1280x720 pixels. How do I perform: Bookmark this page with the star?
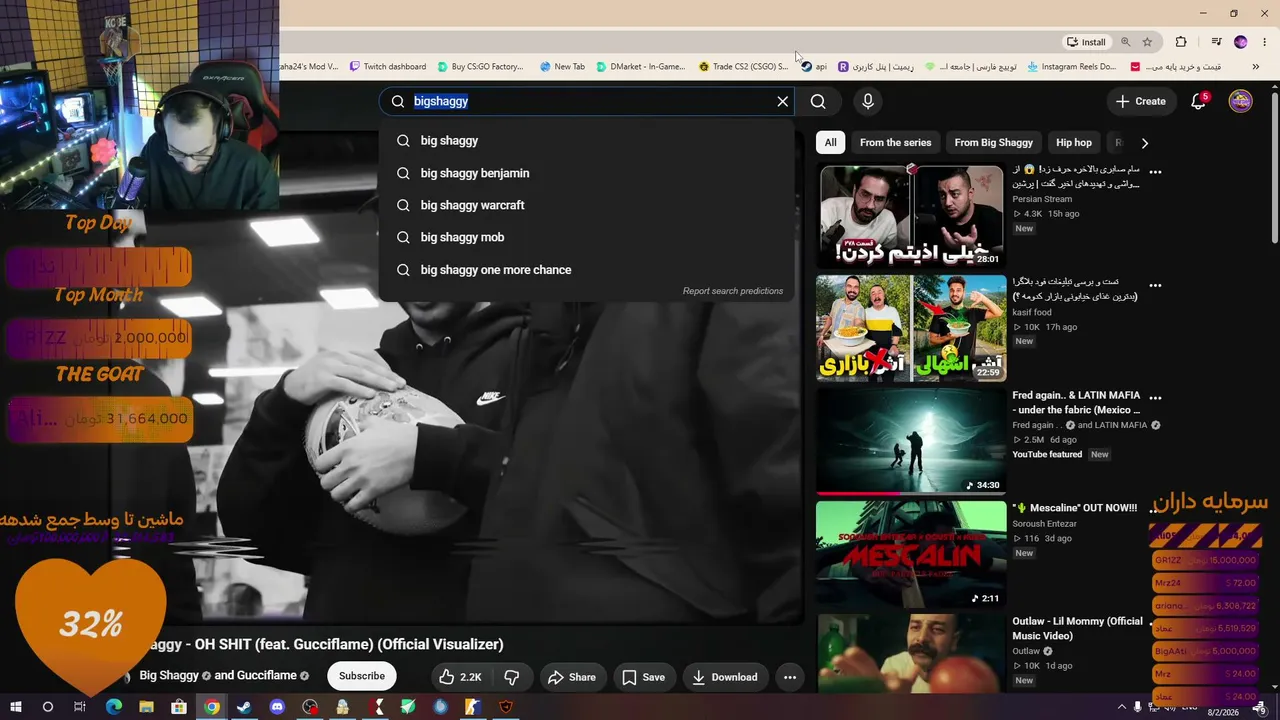[1148, 42]
